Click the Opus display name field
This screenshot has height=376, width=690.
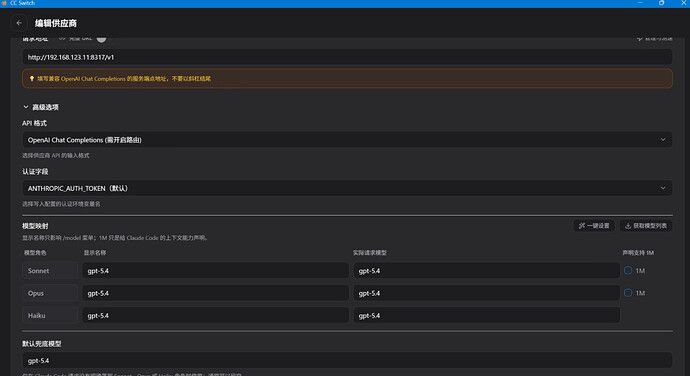click(x=215, y=293)
